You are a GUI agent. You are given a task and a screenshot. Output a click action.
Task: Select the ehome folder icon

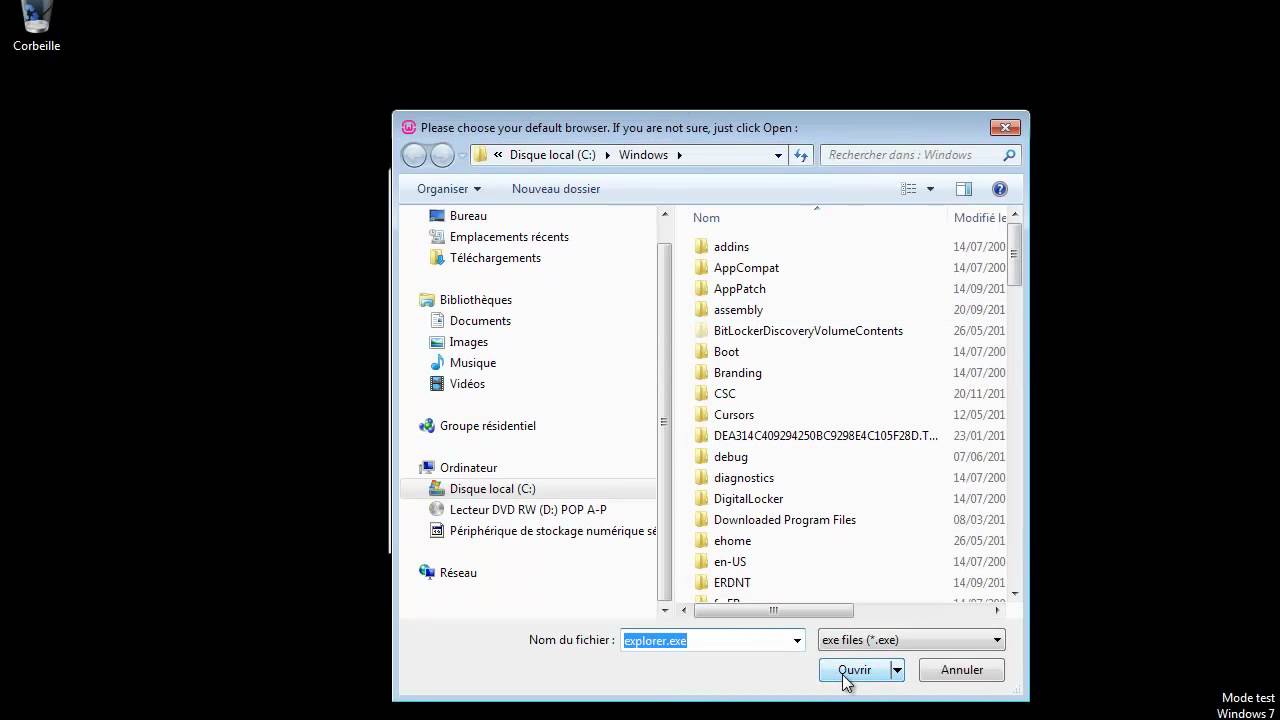pos(701,541)
